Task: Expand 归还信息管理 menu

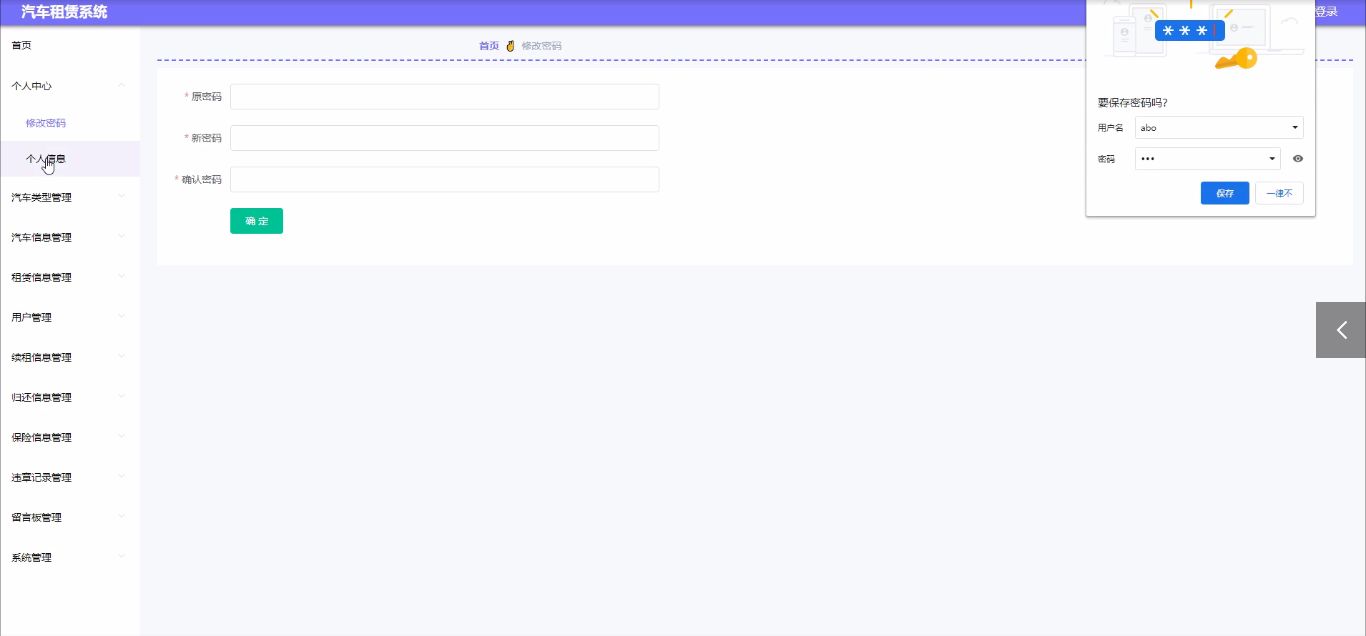Action: click(70, 397)
